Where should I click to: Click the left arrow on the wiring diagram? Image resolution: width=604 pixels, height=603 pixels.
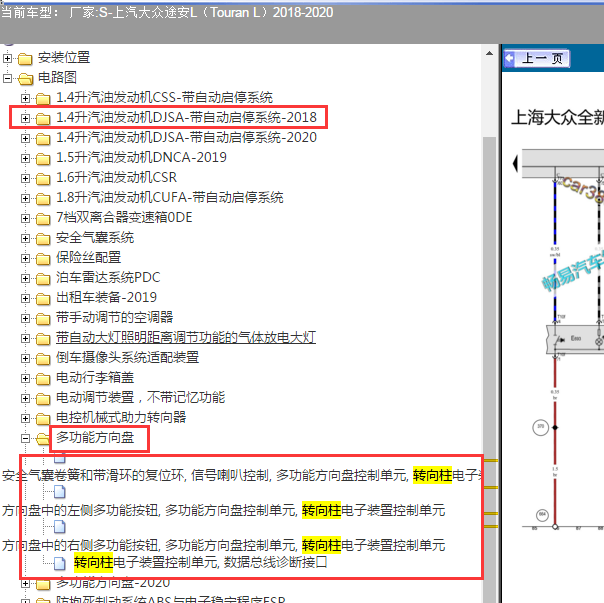coord(515,164)
